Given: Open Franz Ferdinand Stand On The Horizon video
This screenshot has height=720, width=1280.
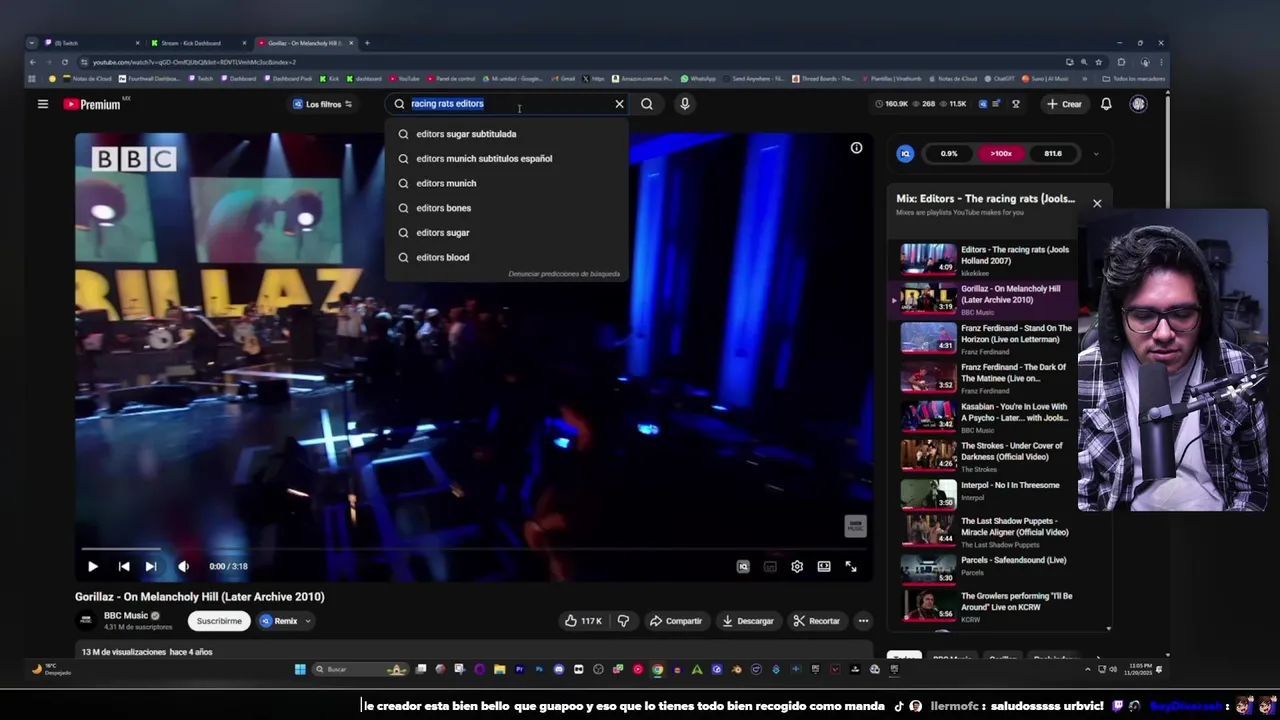Looking at the screenshot, I should [986, 338].
